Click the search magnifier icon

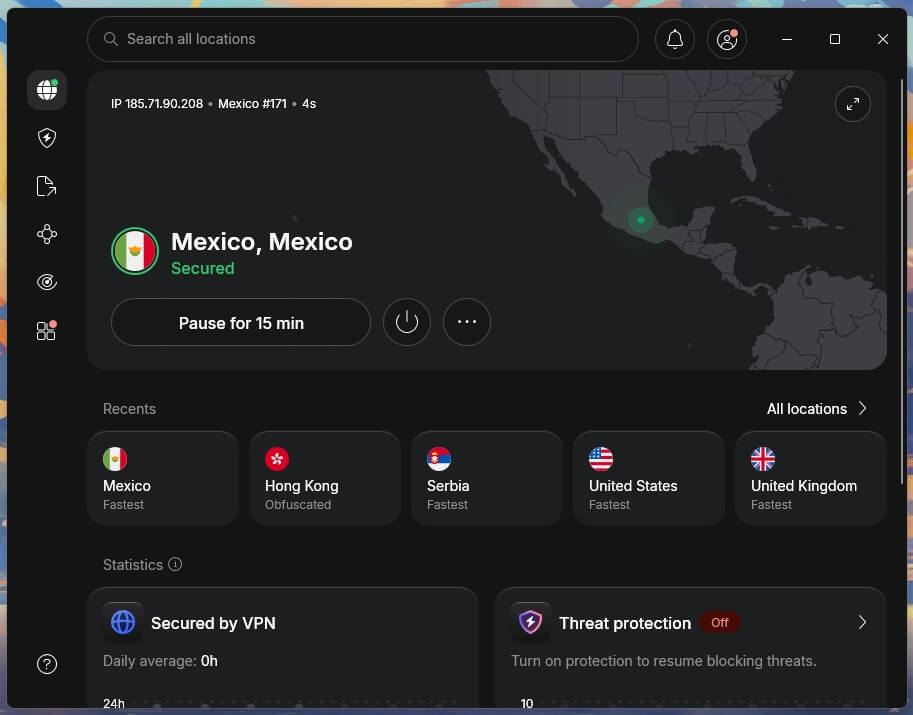click(111, 39)
